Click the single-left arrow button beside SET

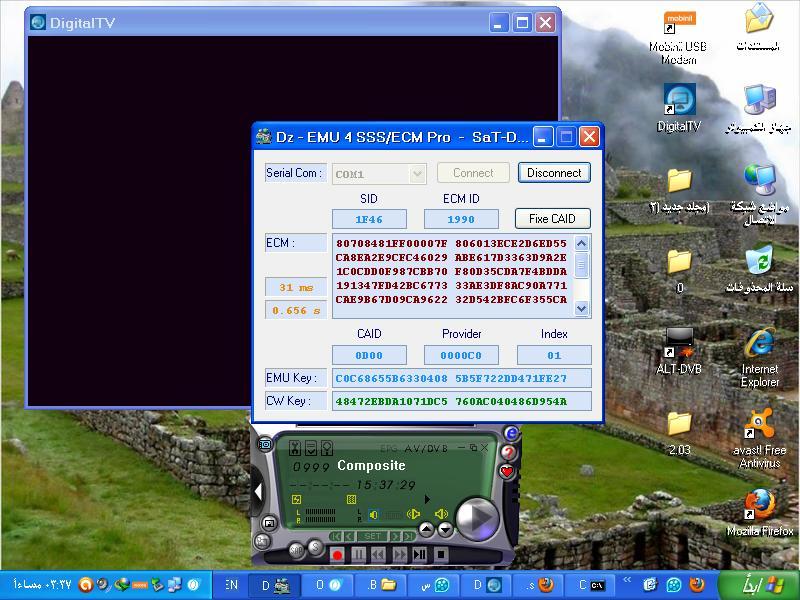click(x=349, y=536)
